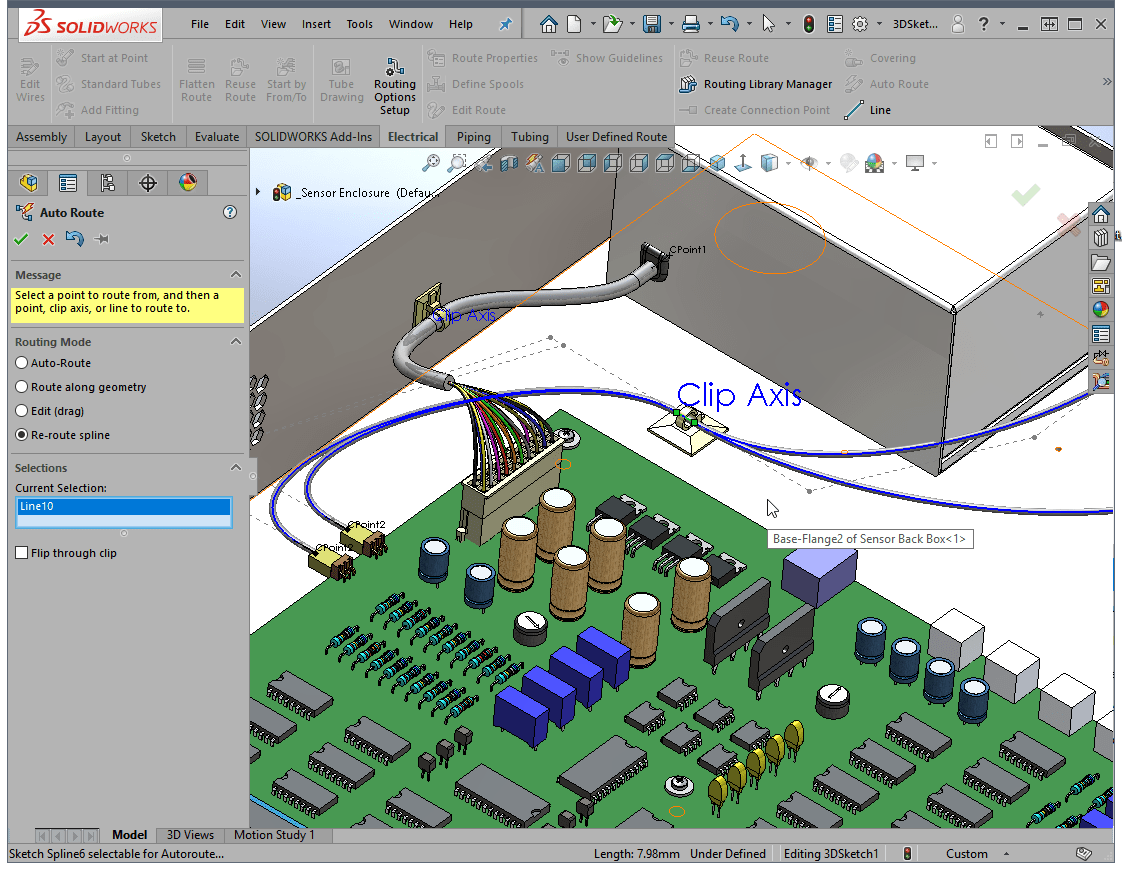Click Show Guidelines button

coord(608,58)
